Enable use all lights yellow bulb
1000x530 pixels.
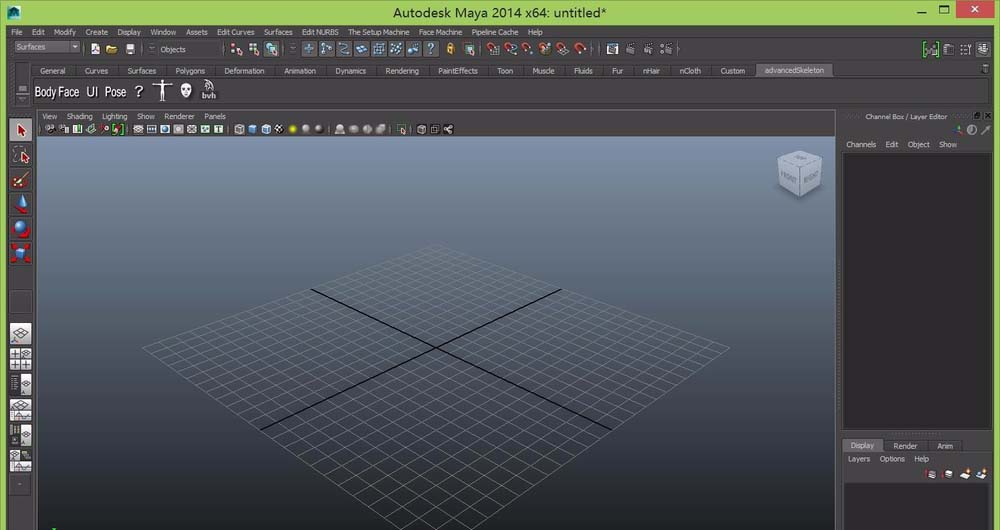[293, 129]
